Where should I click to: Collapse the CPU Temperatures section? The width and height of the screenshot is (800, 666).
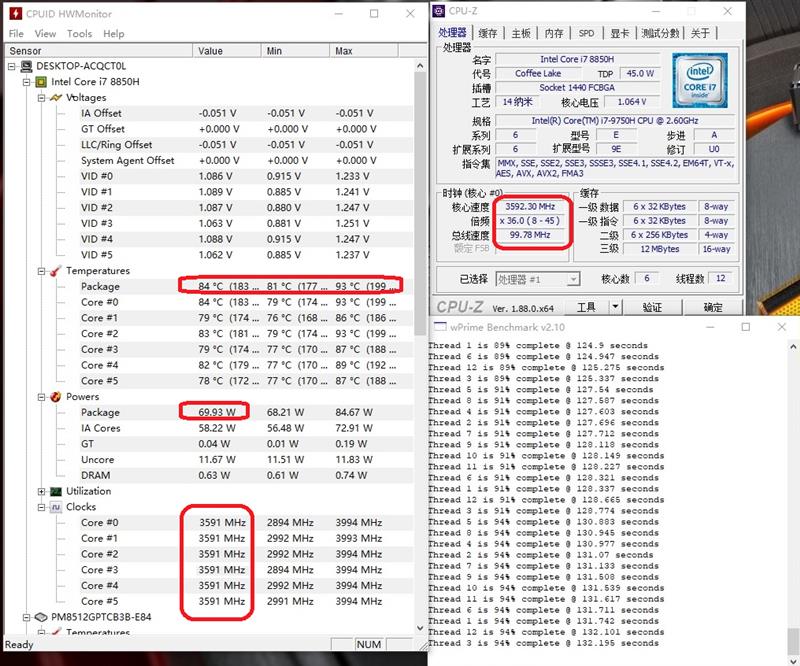click(x=41, y=271)
